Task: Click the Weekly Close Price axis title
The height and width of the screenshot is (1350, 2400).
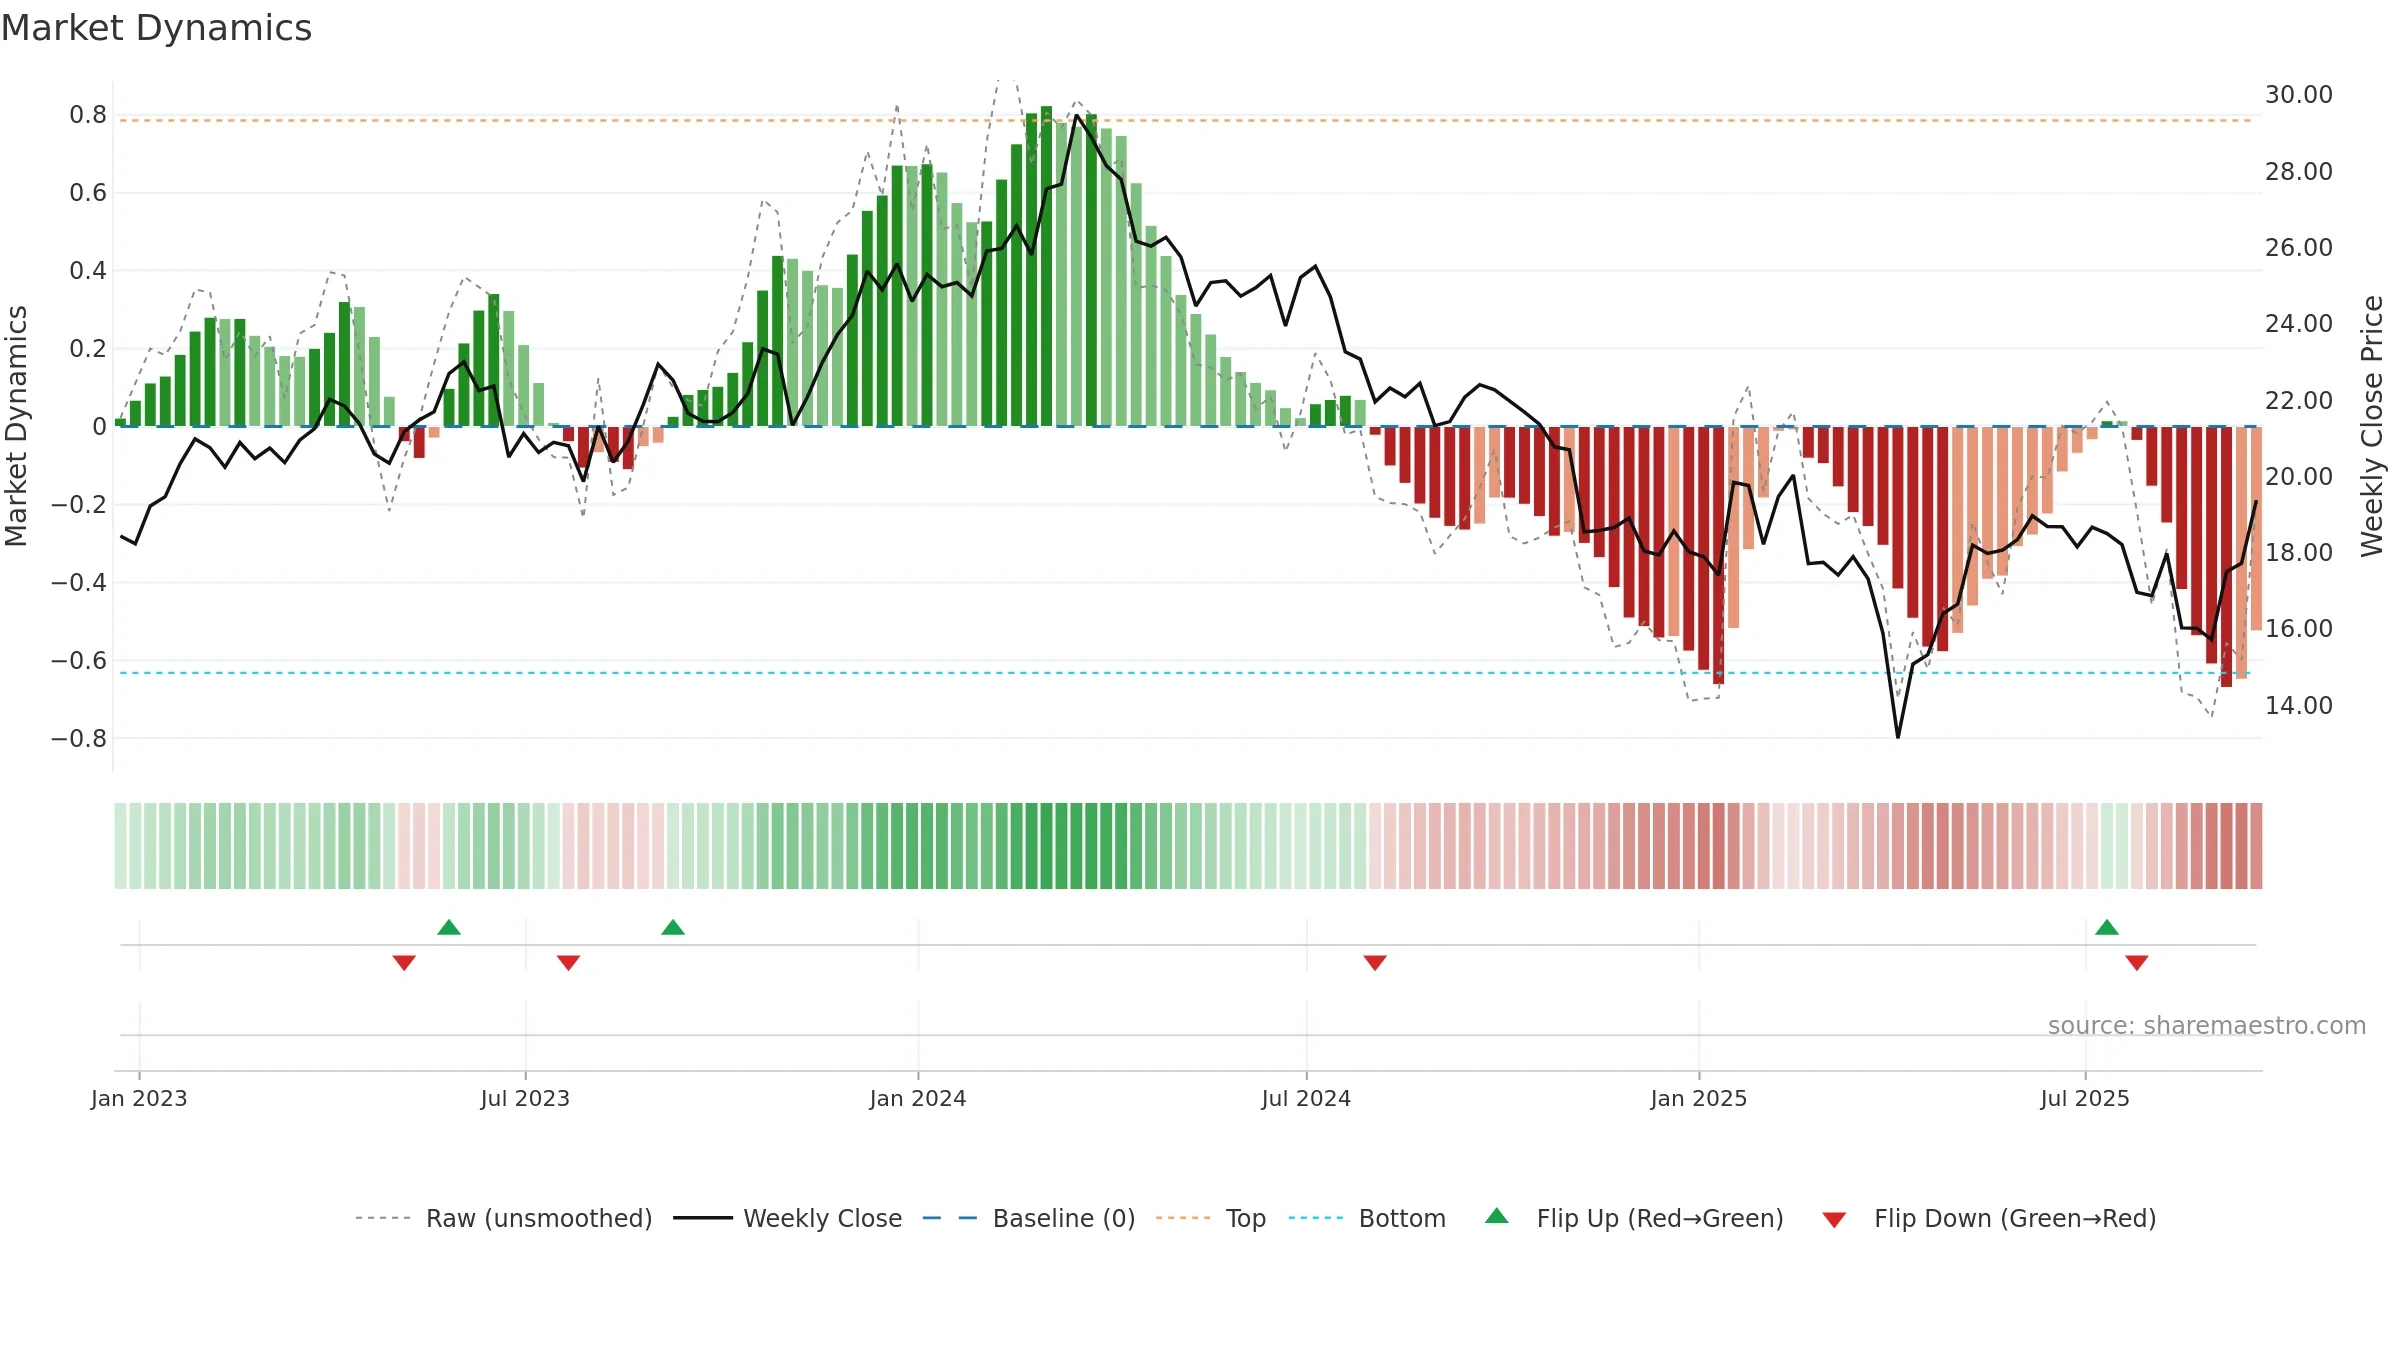Action: (2372, 426)
